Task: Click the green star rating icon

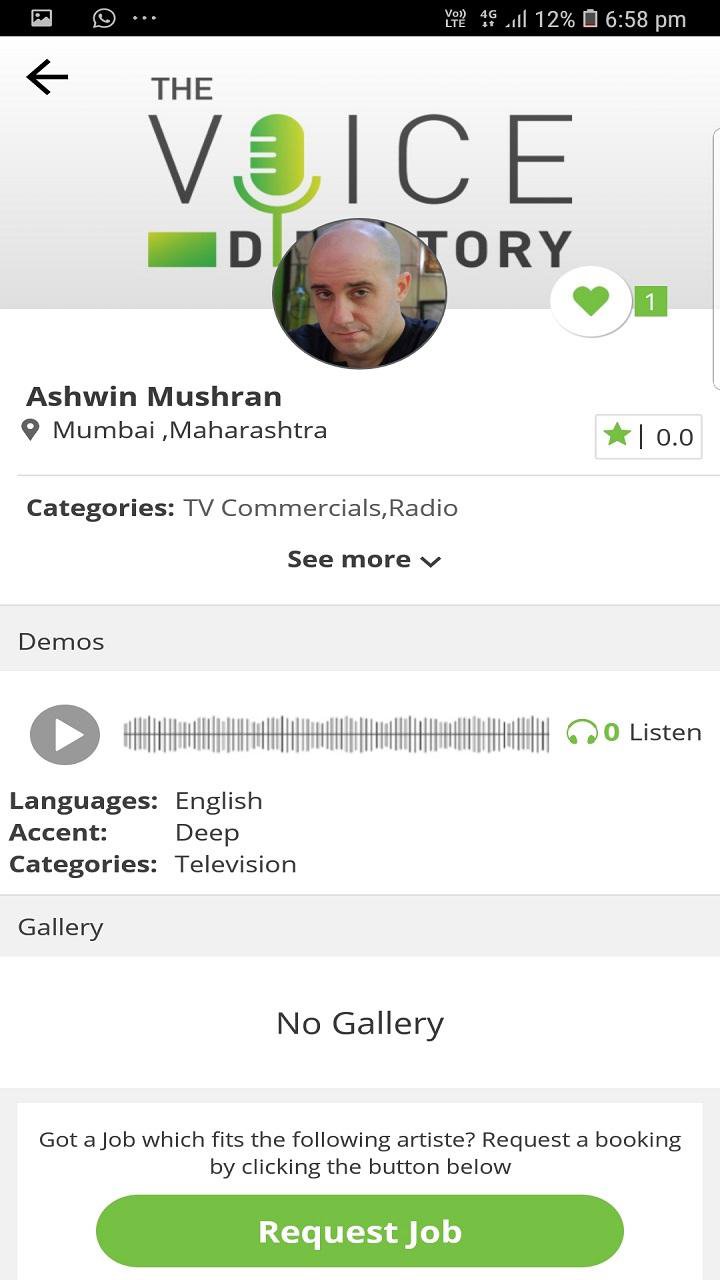Action: click(617, 435)
